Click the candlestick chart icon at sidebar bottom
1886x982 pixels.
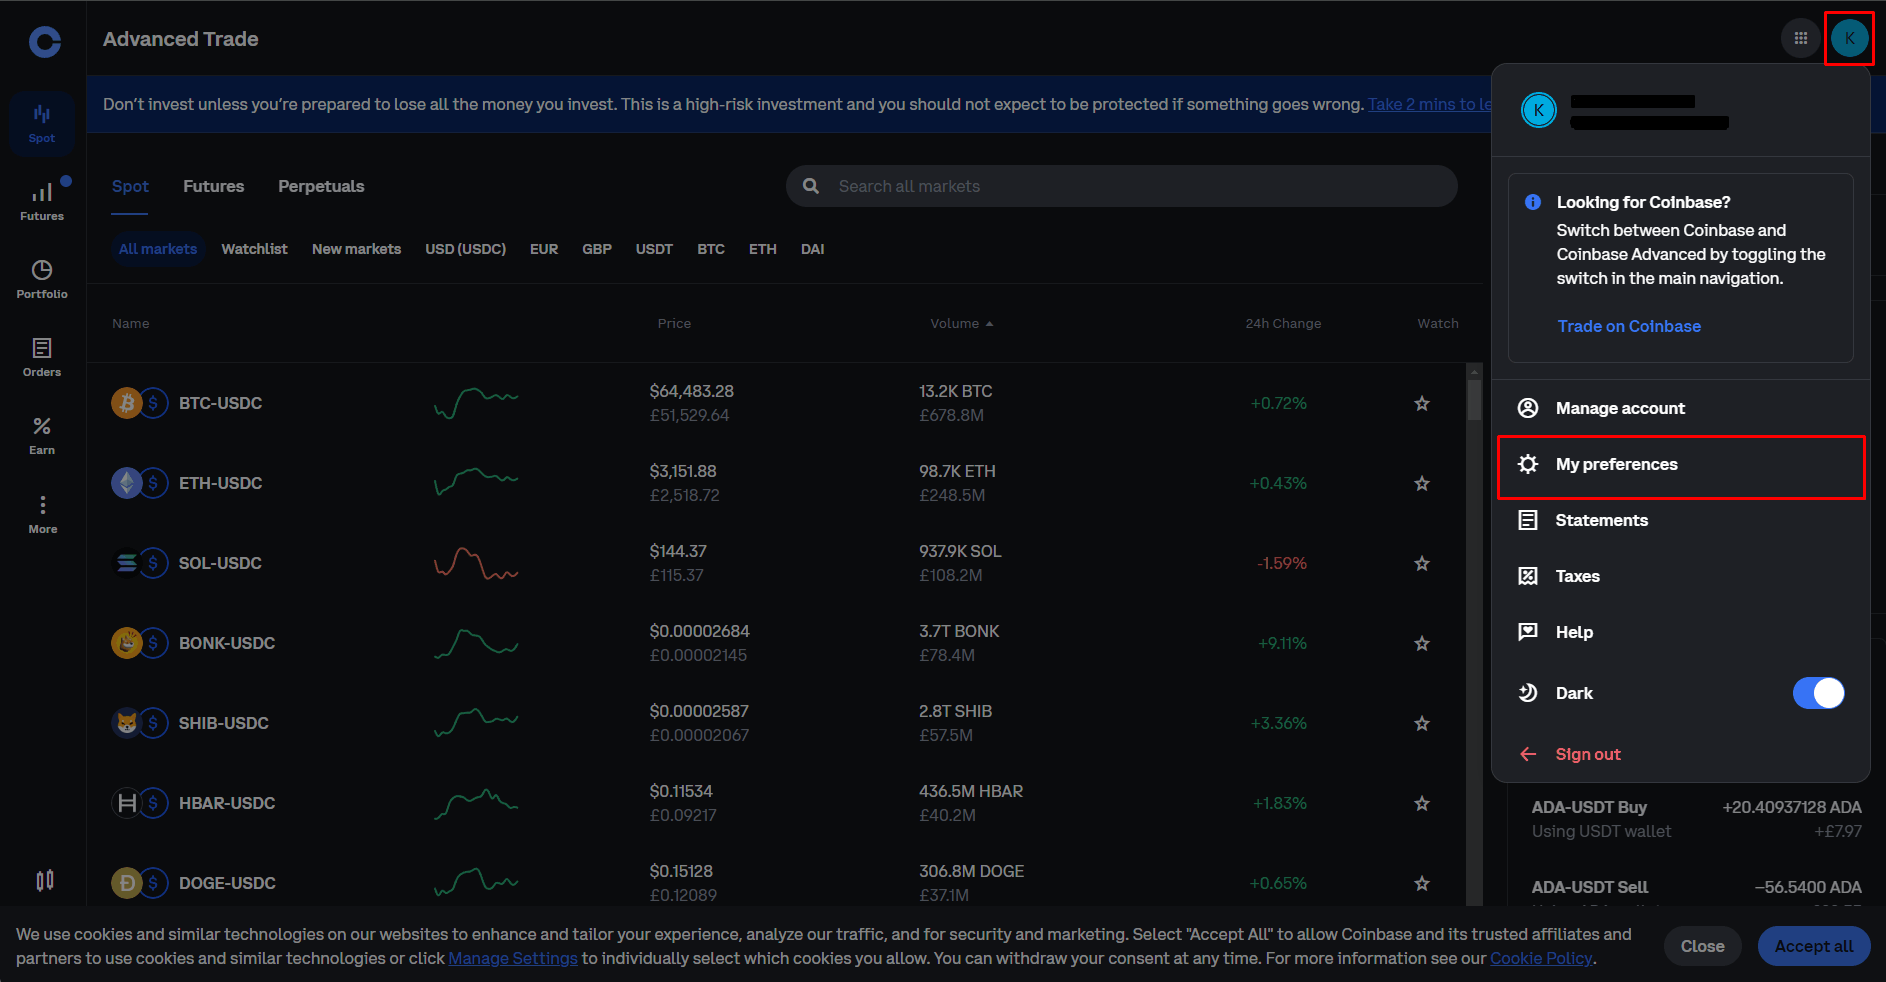(x=45, y=880)
